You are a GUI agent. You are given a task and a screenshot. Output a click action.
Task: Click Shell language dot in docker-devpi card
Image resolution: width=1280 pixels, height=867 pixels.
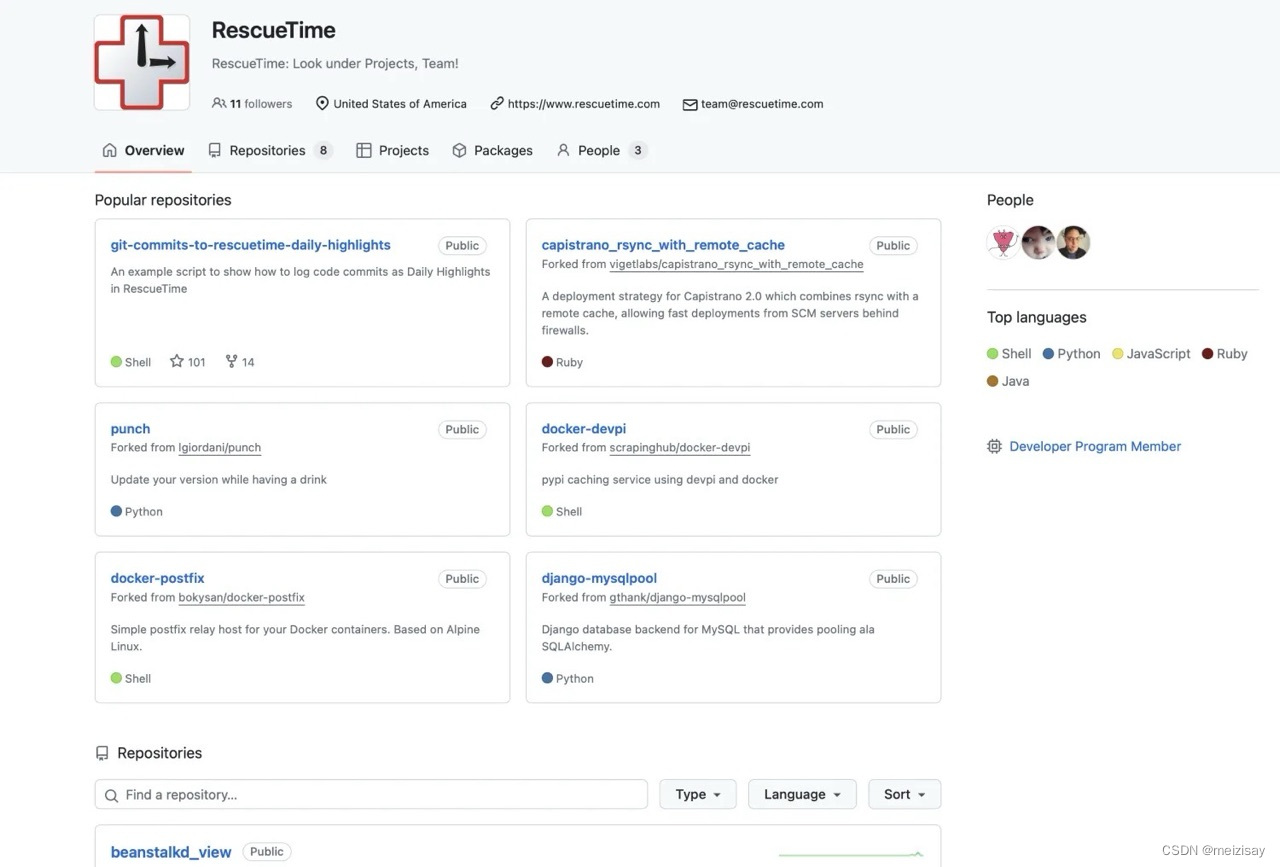tap(547, 511)
